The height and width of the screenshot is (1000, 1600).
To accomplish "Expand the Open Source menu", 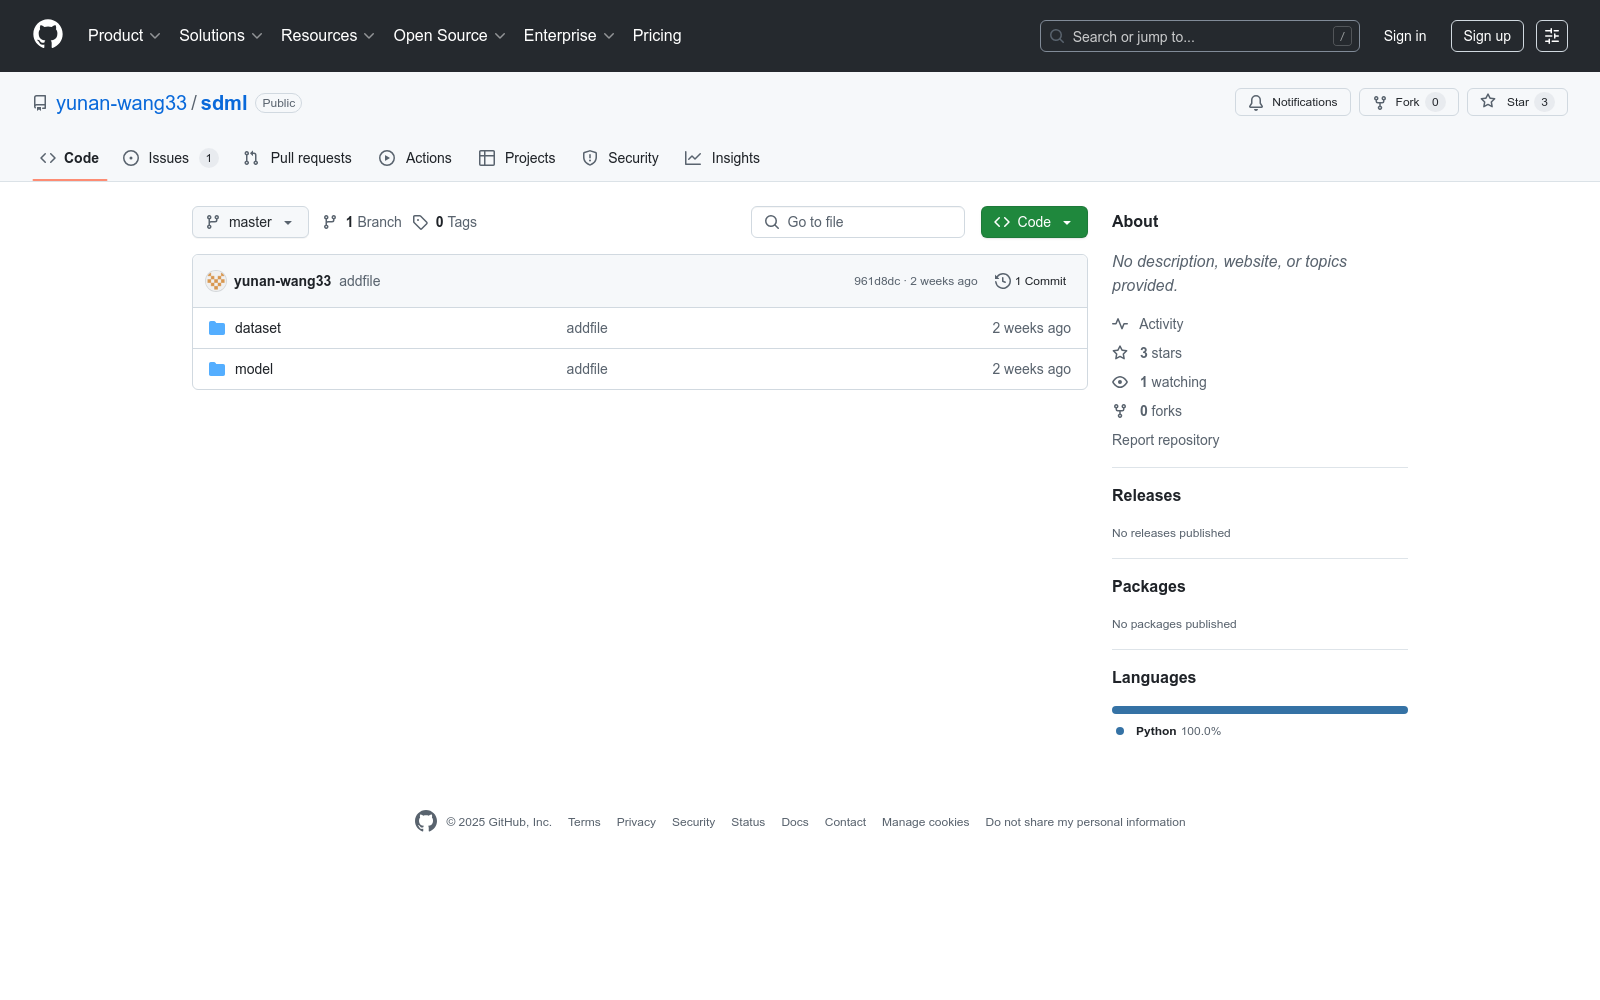I will pyautogui.click(x=450, y=35).
